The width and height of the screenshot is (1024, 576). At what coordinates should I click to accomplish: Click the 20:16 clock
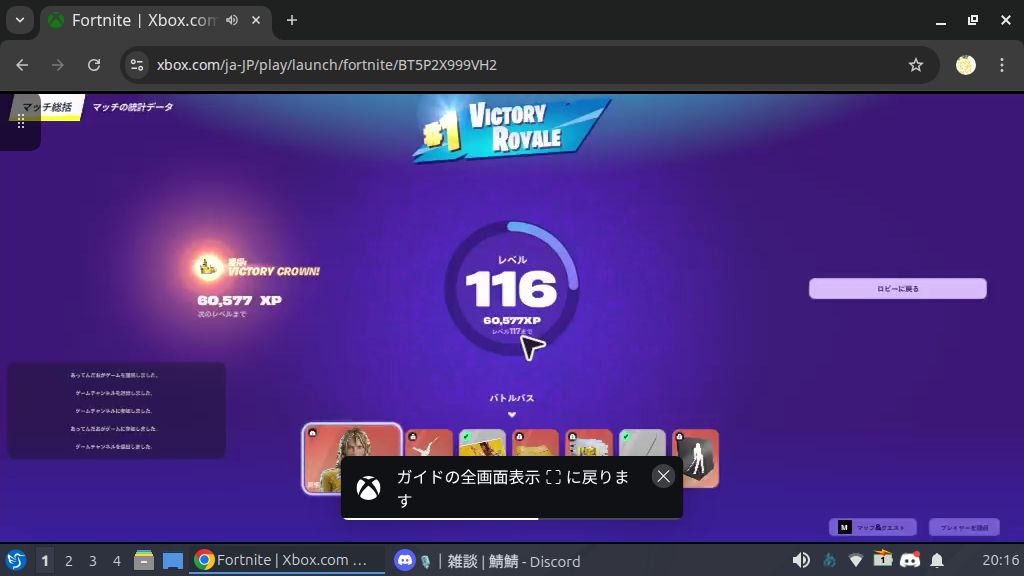(1000, 560)
